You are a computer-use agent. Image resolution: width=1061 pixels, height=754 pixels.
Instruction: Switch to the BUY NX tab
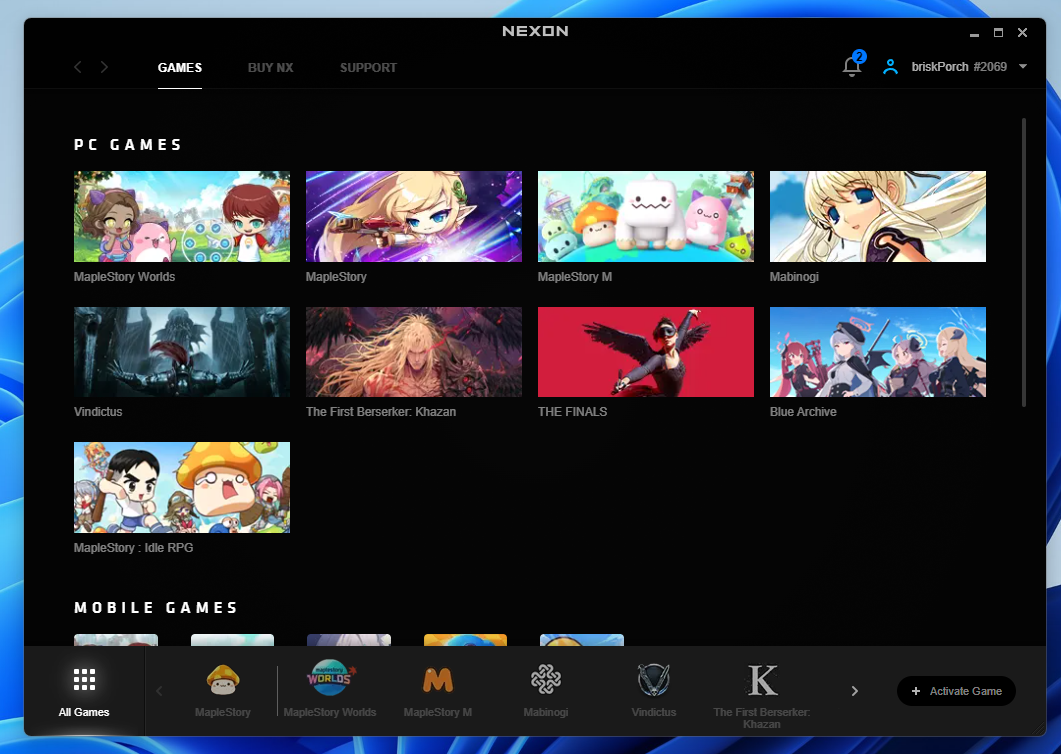(271, 68)
